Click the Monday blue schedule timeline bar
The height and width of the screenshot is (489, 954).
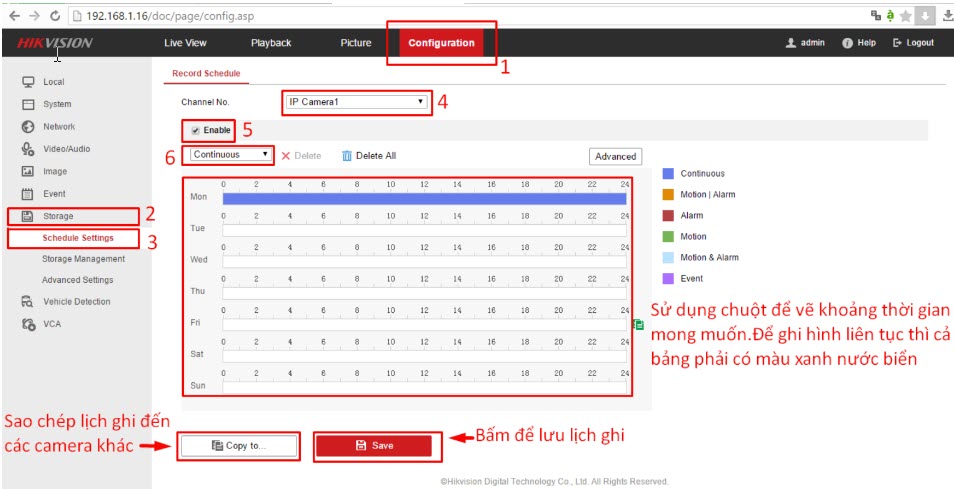tap(424, 198)
